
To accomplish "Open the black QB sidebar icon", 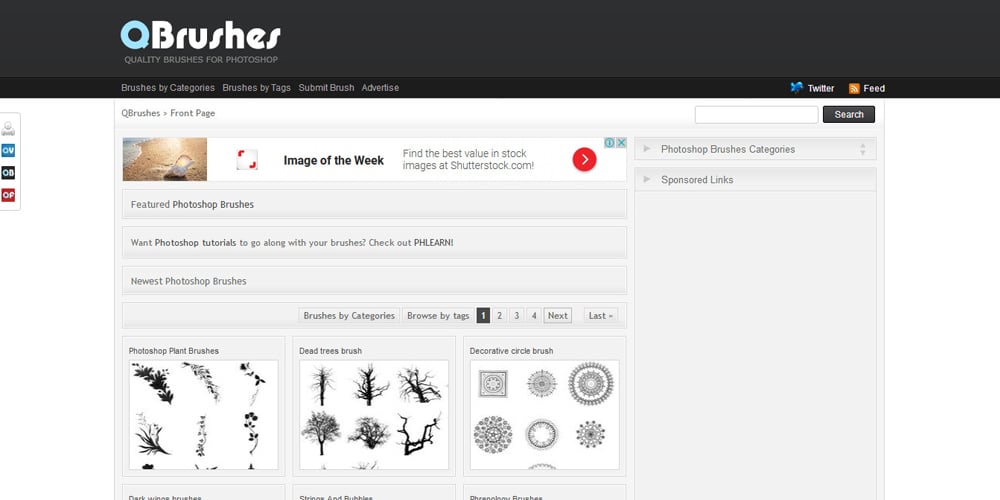I will 8,173.
